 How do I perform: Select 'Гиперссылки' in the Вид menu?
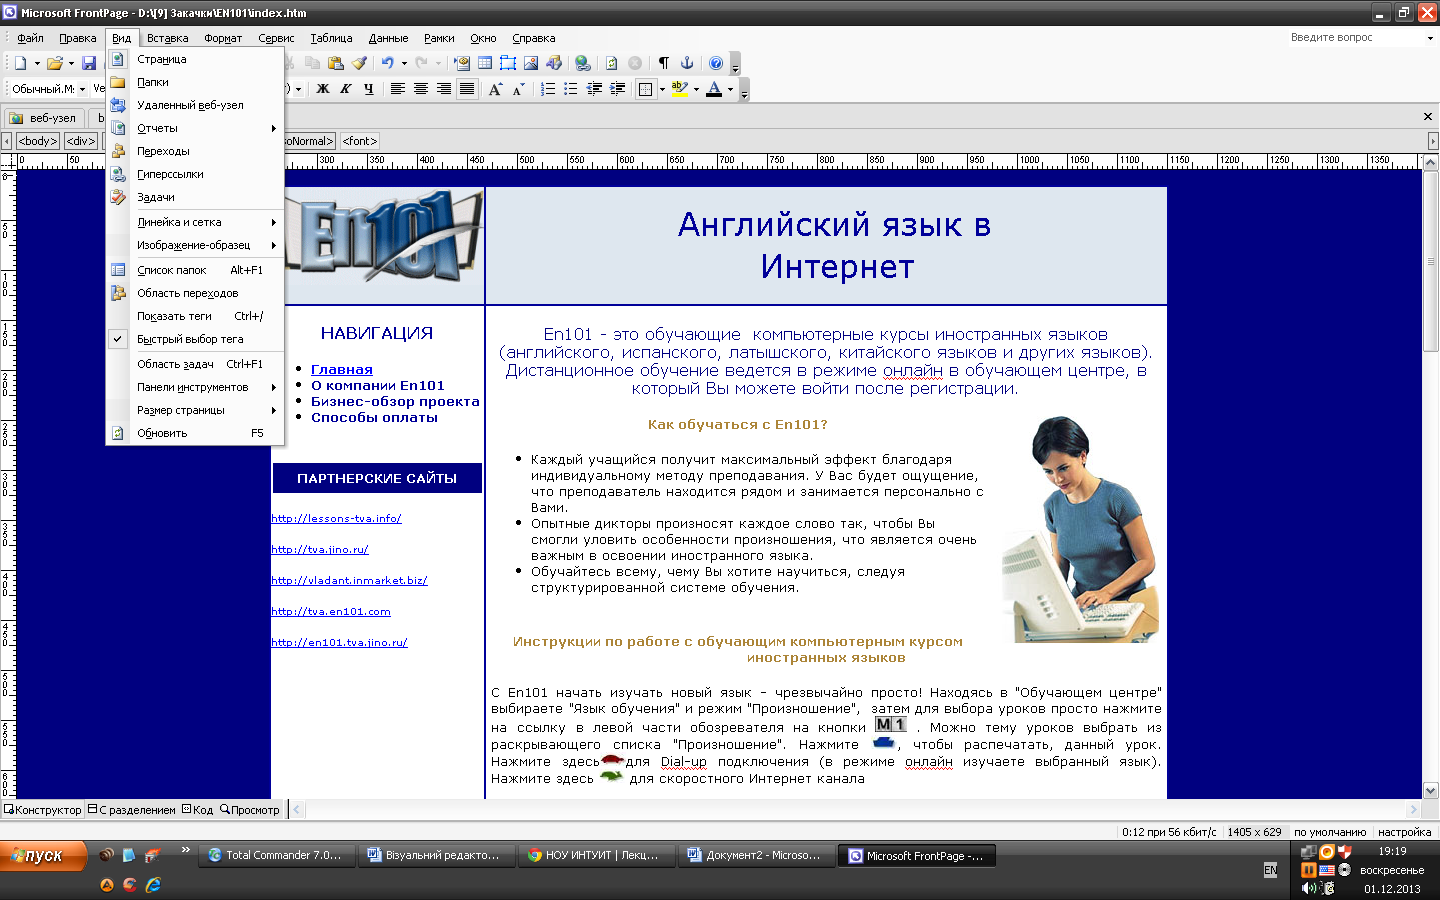(195, 174)
